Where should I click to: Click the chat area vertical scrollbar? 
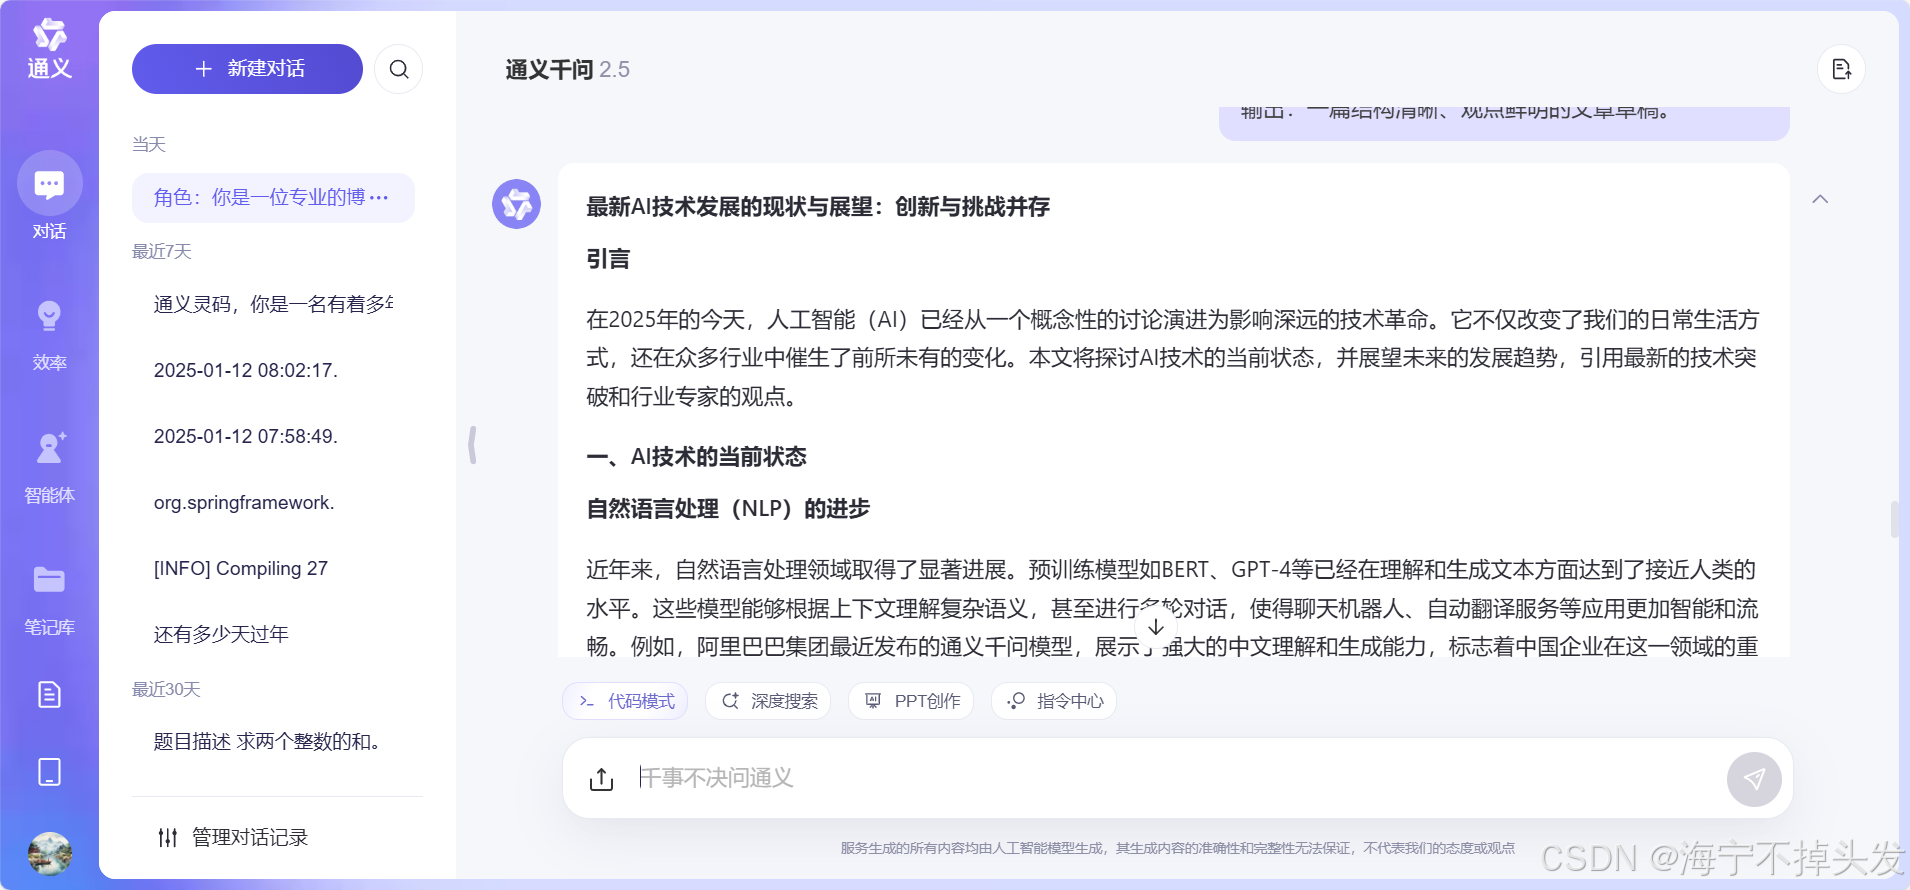pos(1894,520)
